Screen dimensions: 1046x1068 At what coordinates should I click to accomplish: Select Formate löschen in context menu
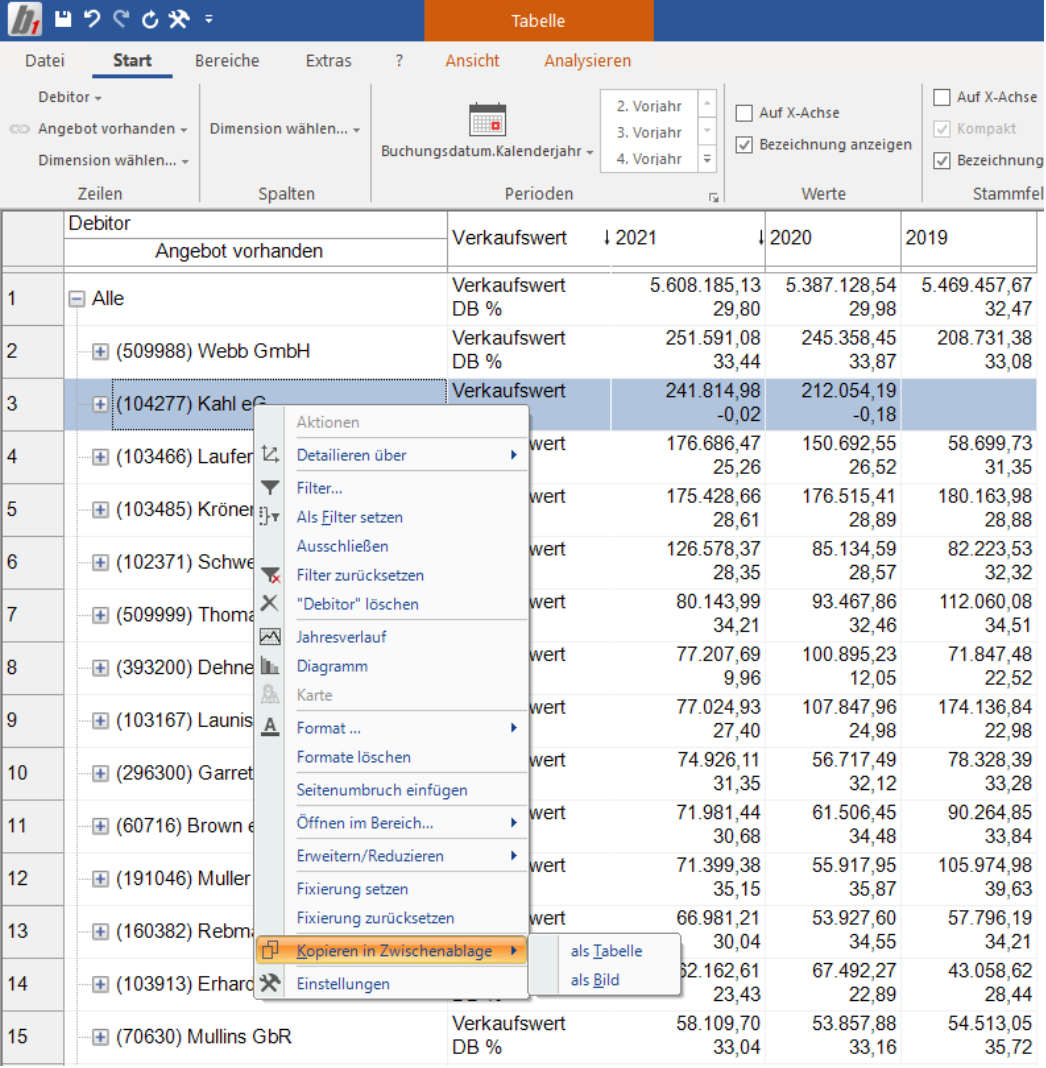[x=353, y=757]
